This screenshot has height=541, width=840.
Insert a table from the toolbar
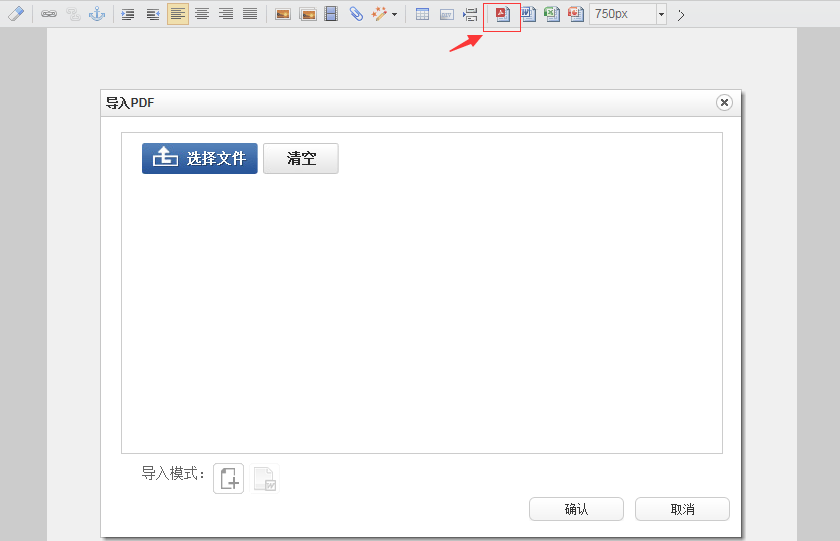(422, 14)
